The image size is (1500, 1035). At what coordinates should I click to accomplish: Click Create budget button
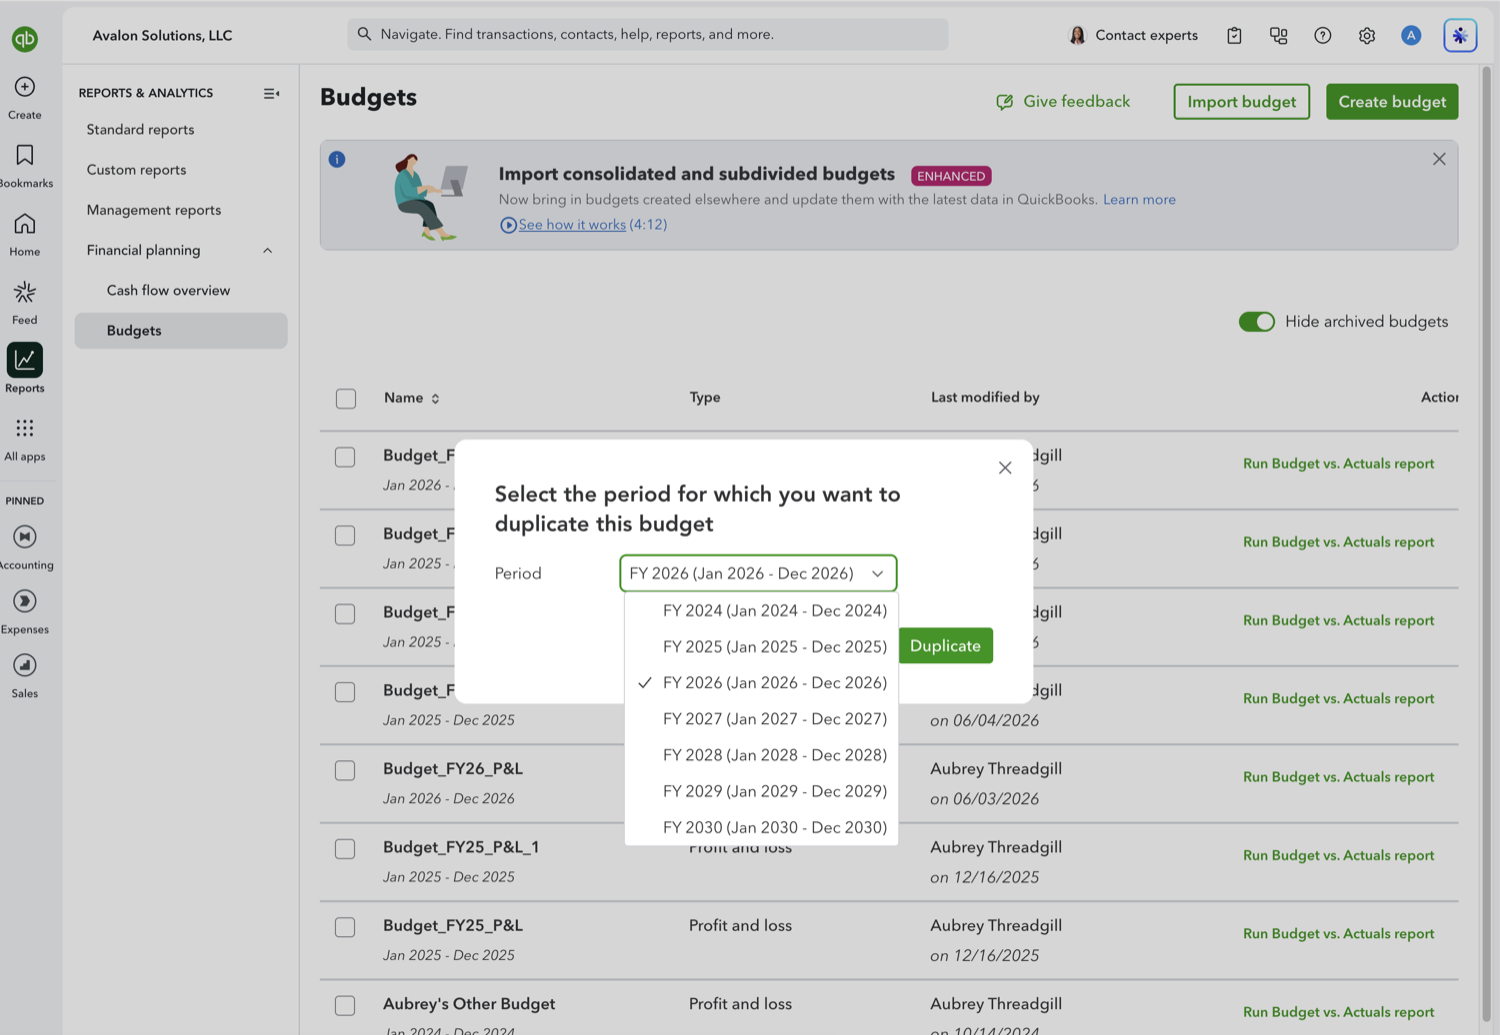click(1392, 102)
